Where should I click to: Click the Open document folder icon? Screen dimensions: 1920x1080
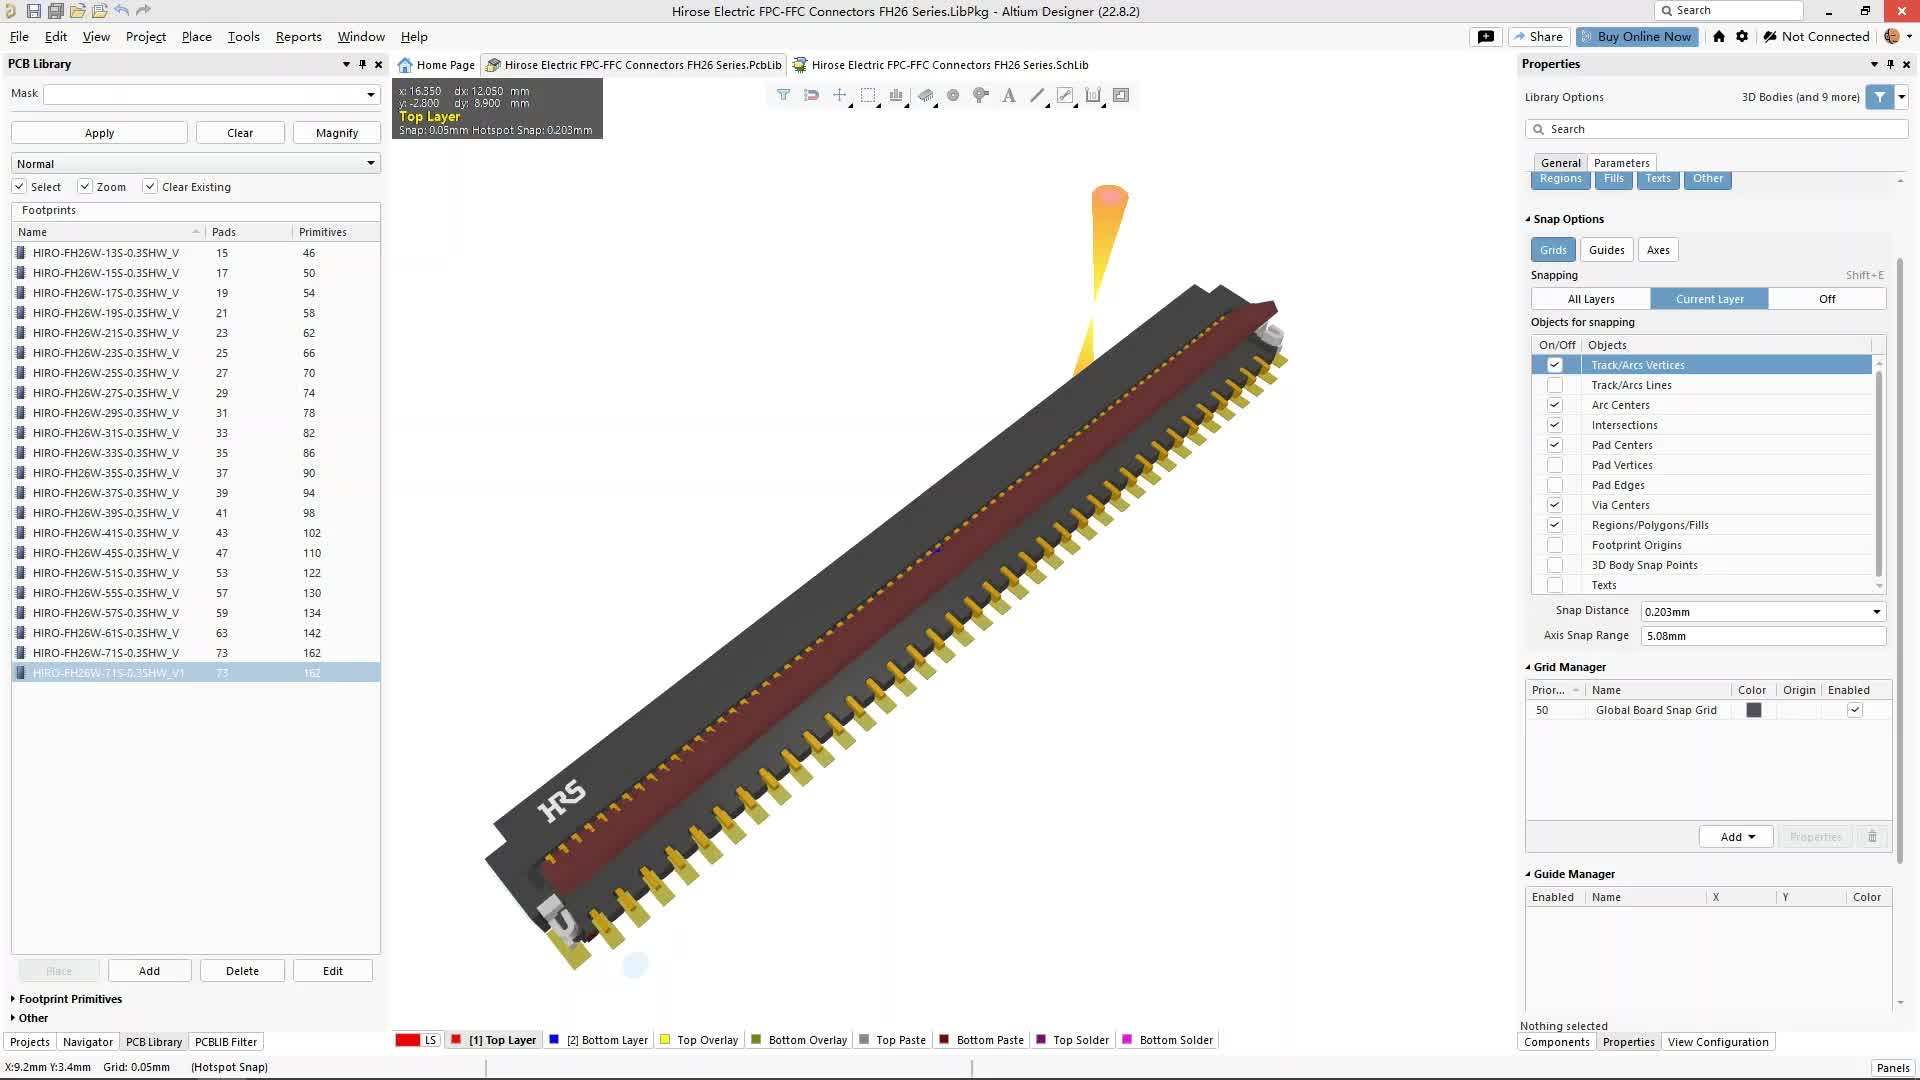tap(77, 11)
